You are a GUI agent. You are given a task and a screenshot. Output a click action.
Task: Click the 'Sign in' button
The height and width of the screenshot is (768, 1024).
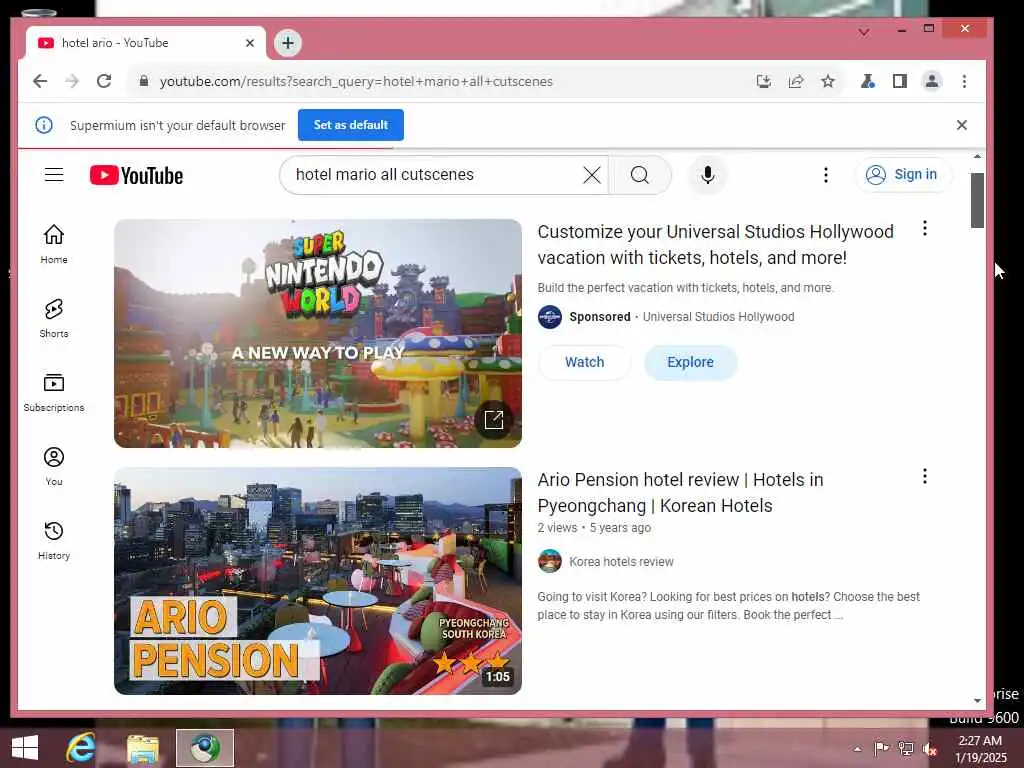[903, 174]
